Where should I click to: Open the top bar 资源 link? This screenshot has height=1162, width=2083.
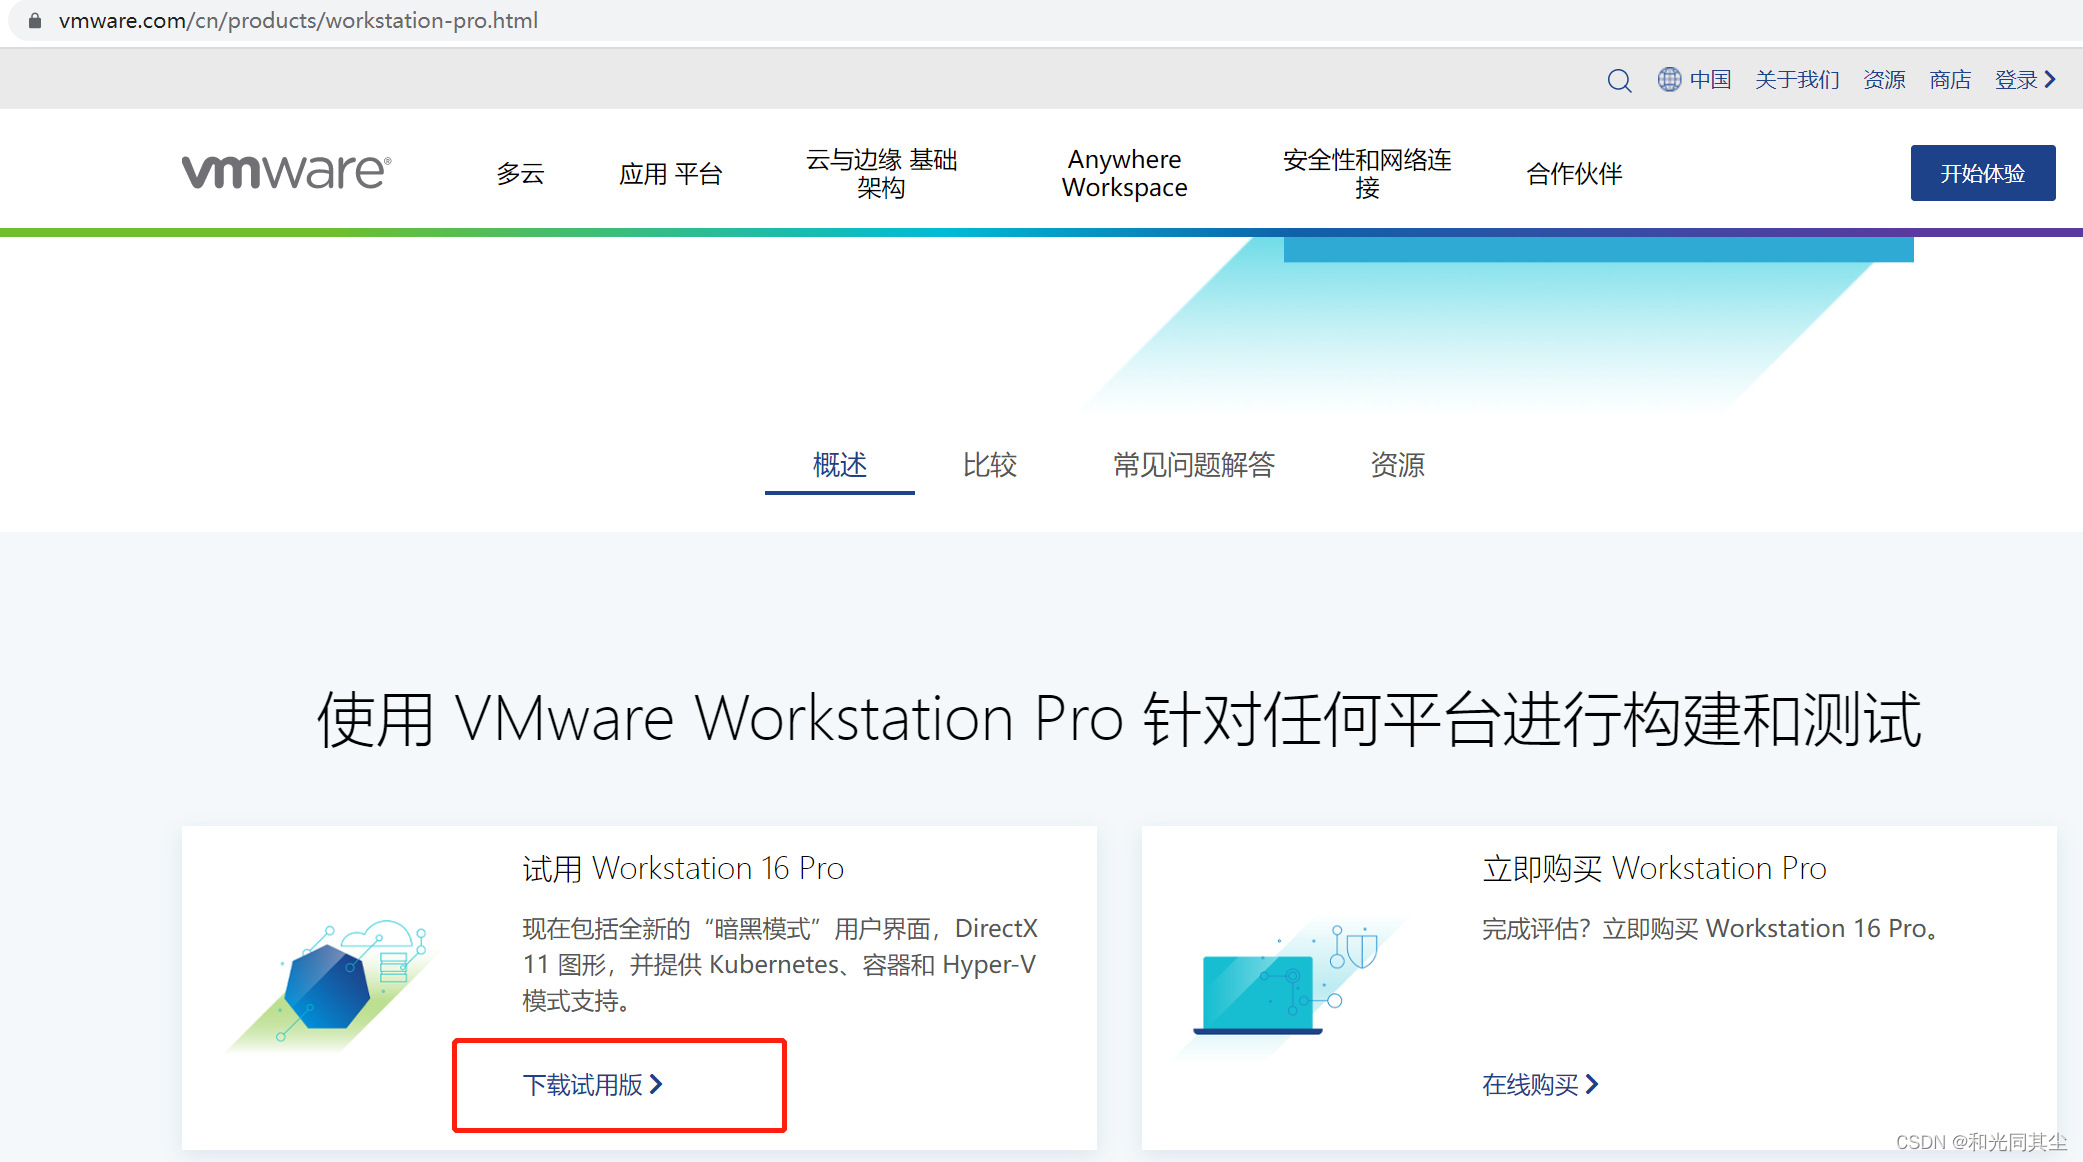[x=1884, y=79]
